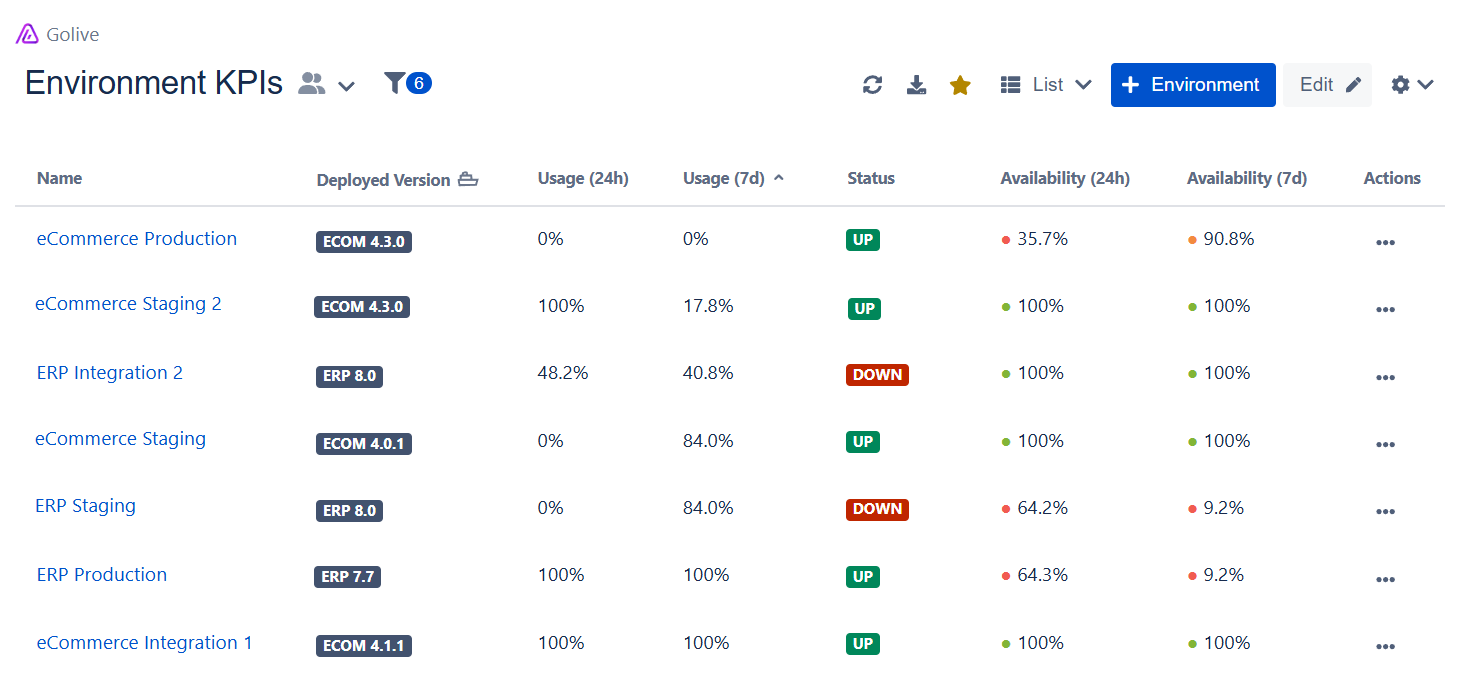Click the ERP 7.7 version tag
Image resolution: width=1457 pixels, height=687 pixels.
coord(348,577)
